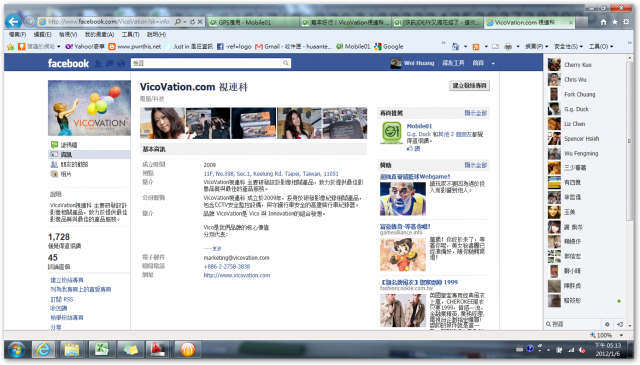This screenshot has width=640, height=365.
Task: Expand the Tools(O) menu in command bar
Action: click(x=601, y=47)
